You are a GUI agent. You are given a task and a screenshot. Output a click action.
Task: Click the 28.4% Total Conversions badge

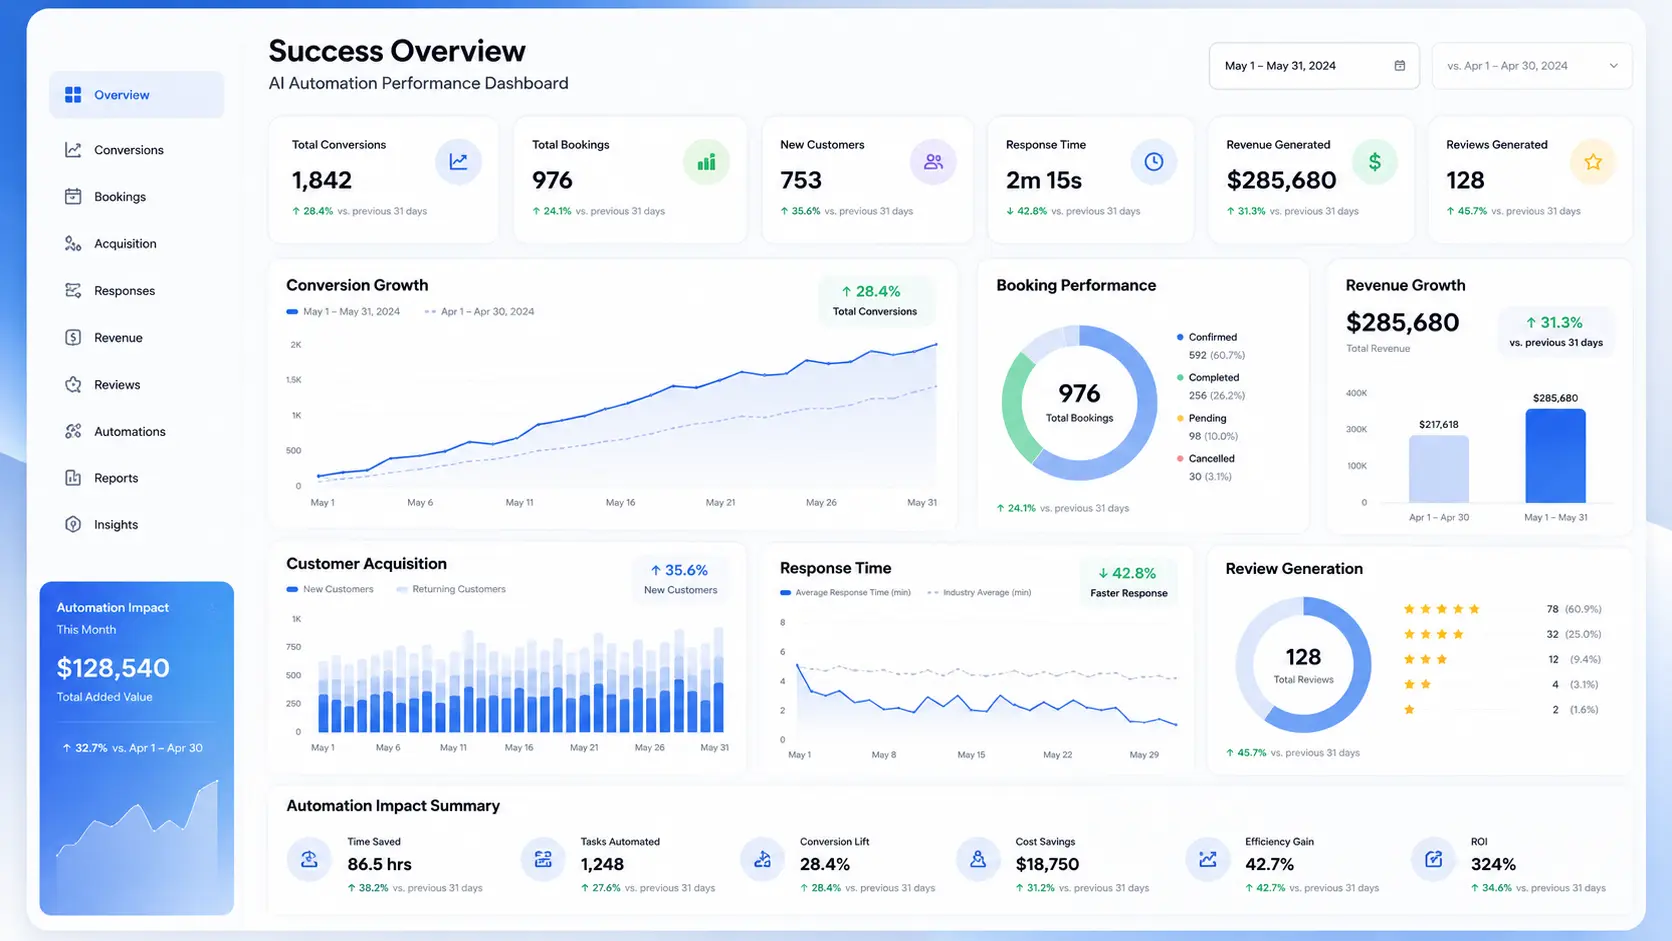pyautogui.click(x=875, y=300)
